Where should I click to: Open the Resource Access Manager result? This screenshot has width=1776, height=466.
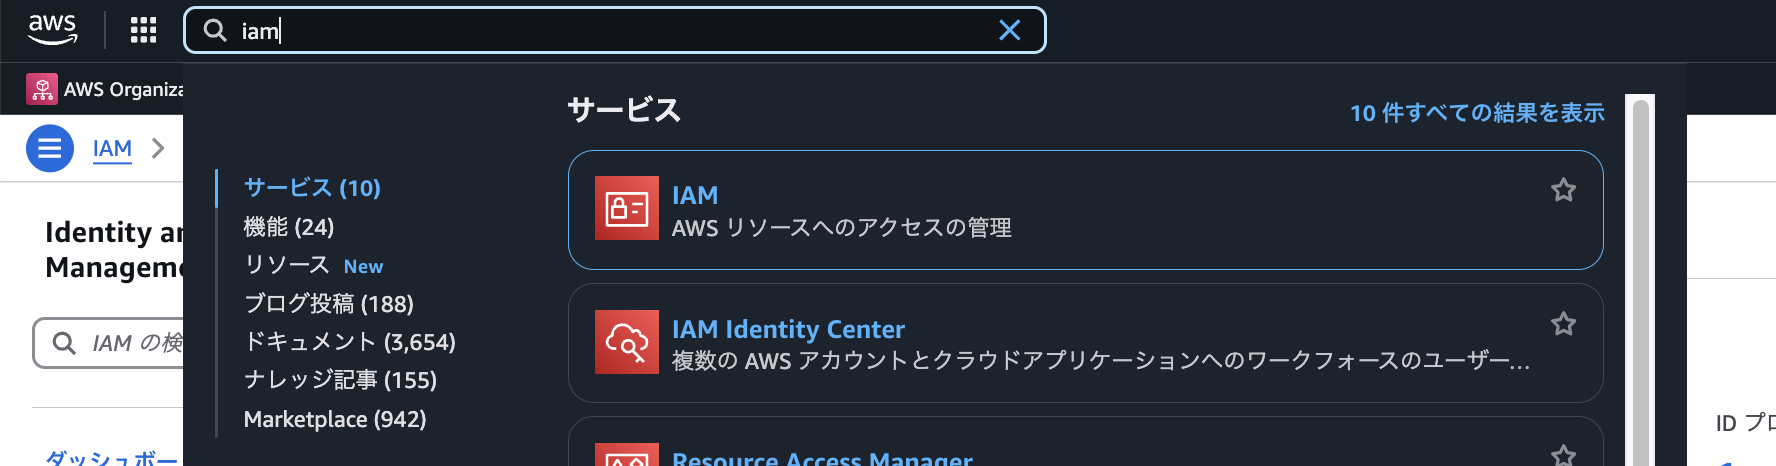tap(822, 458)
